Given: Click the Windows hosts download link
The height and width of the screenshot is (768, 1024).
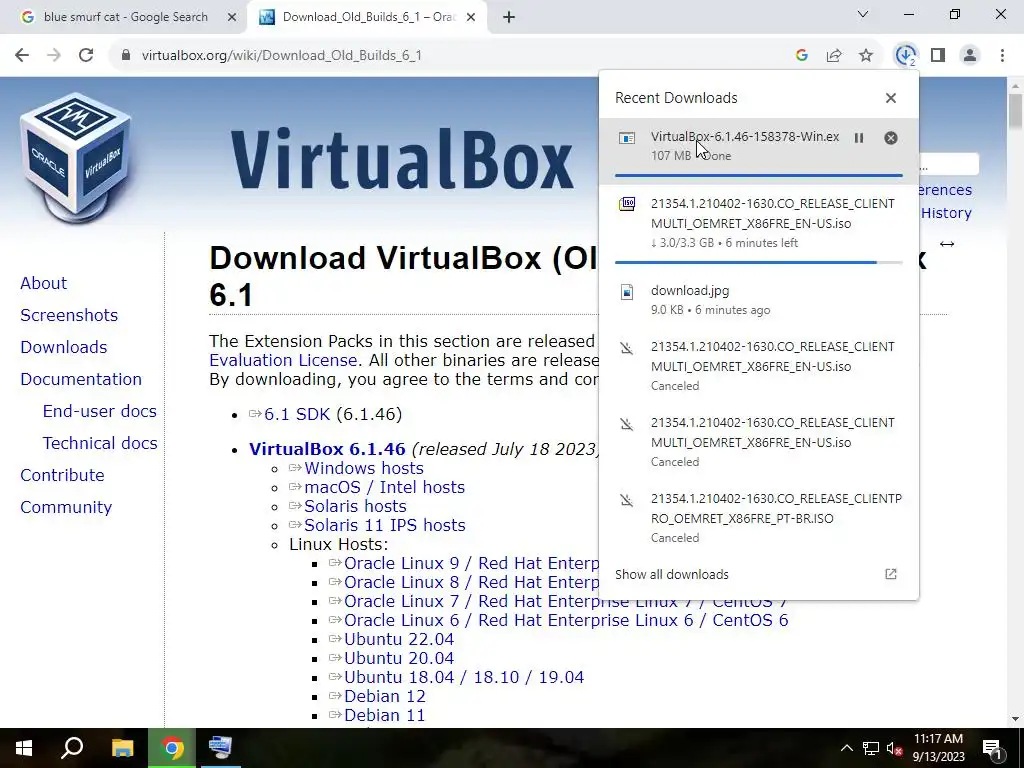Looking at the screenshot, I should coord(364,469).
